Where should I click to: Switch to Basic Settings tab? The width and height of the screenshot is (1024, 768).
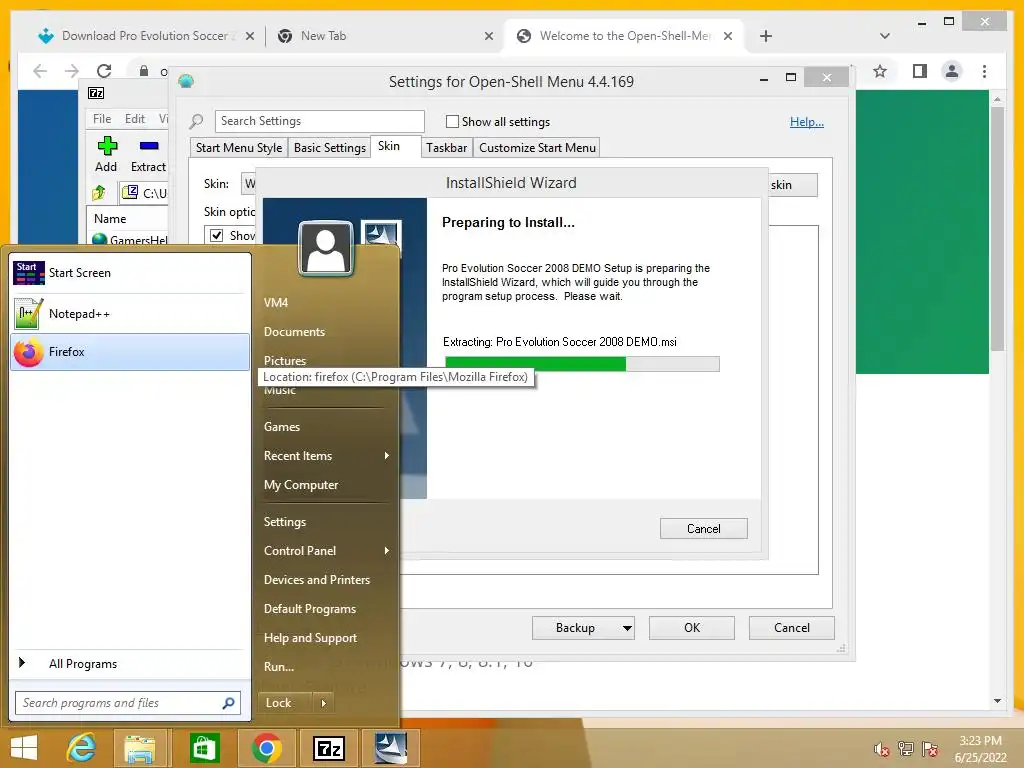330,148
